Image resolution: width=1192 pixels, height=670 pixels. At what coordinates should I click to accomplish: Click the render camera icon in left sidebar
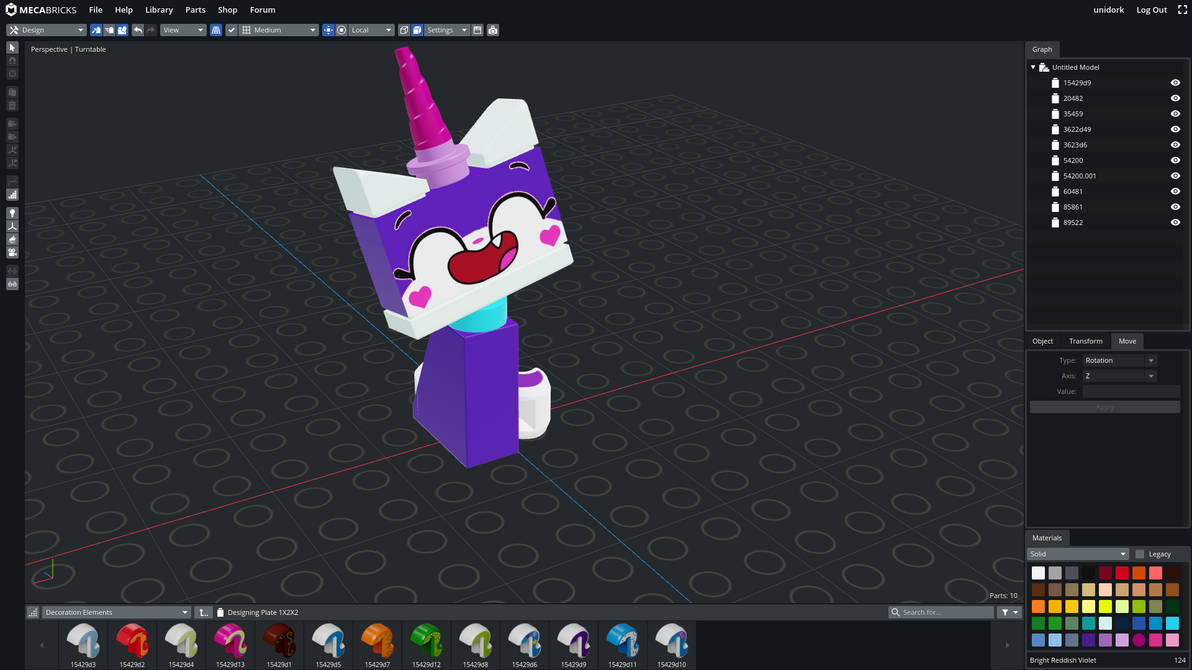click(11, 252)
